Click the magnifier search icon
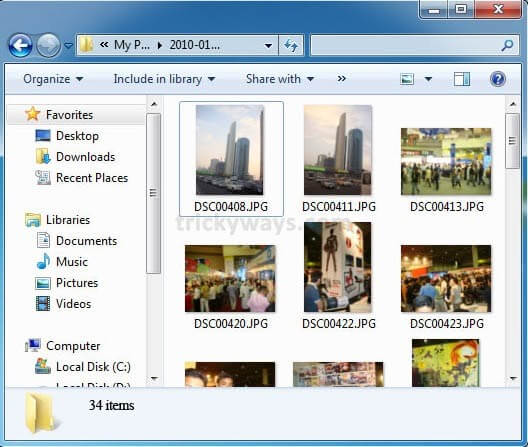Viewport: 528px width, 447px height. [507, 45]
